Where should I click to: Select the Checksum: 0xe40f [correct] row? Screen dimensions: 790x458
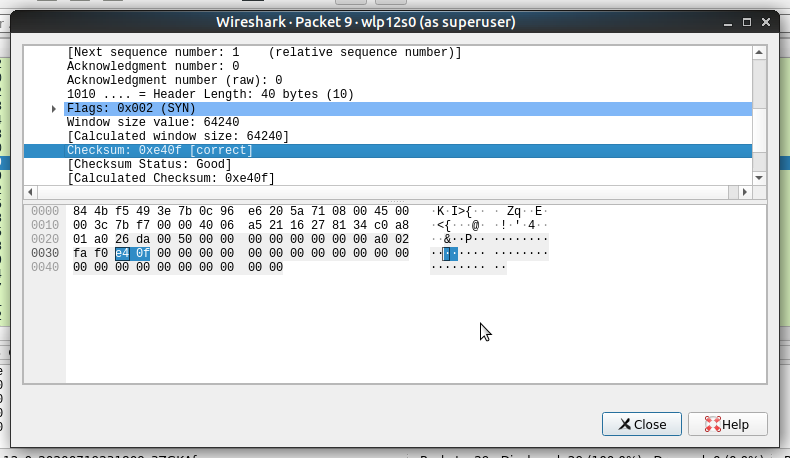(x=388, y=151)
